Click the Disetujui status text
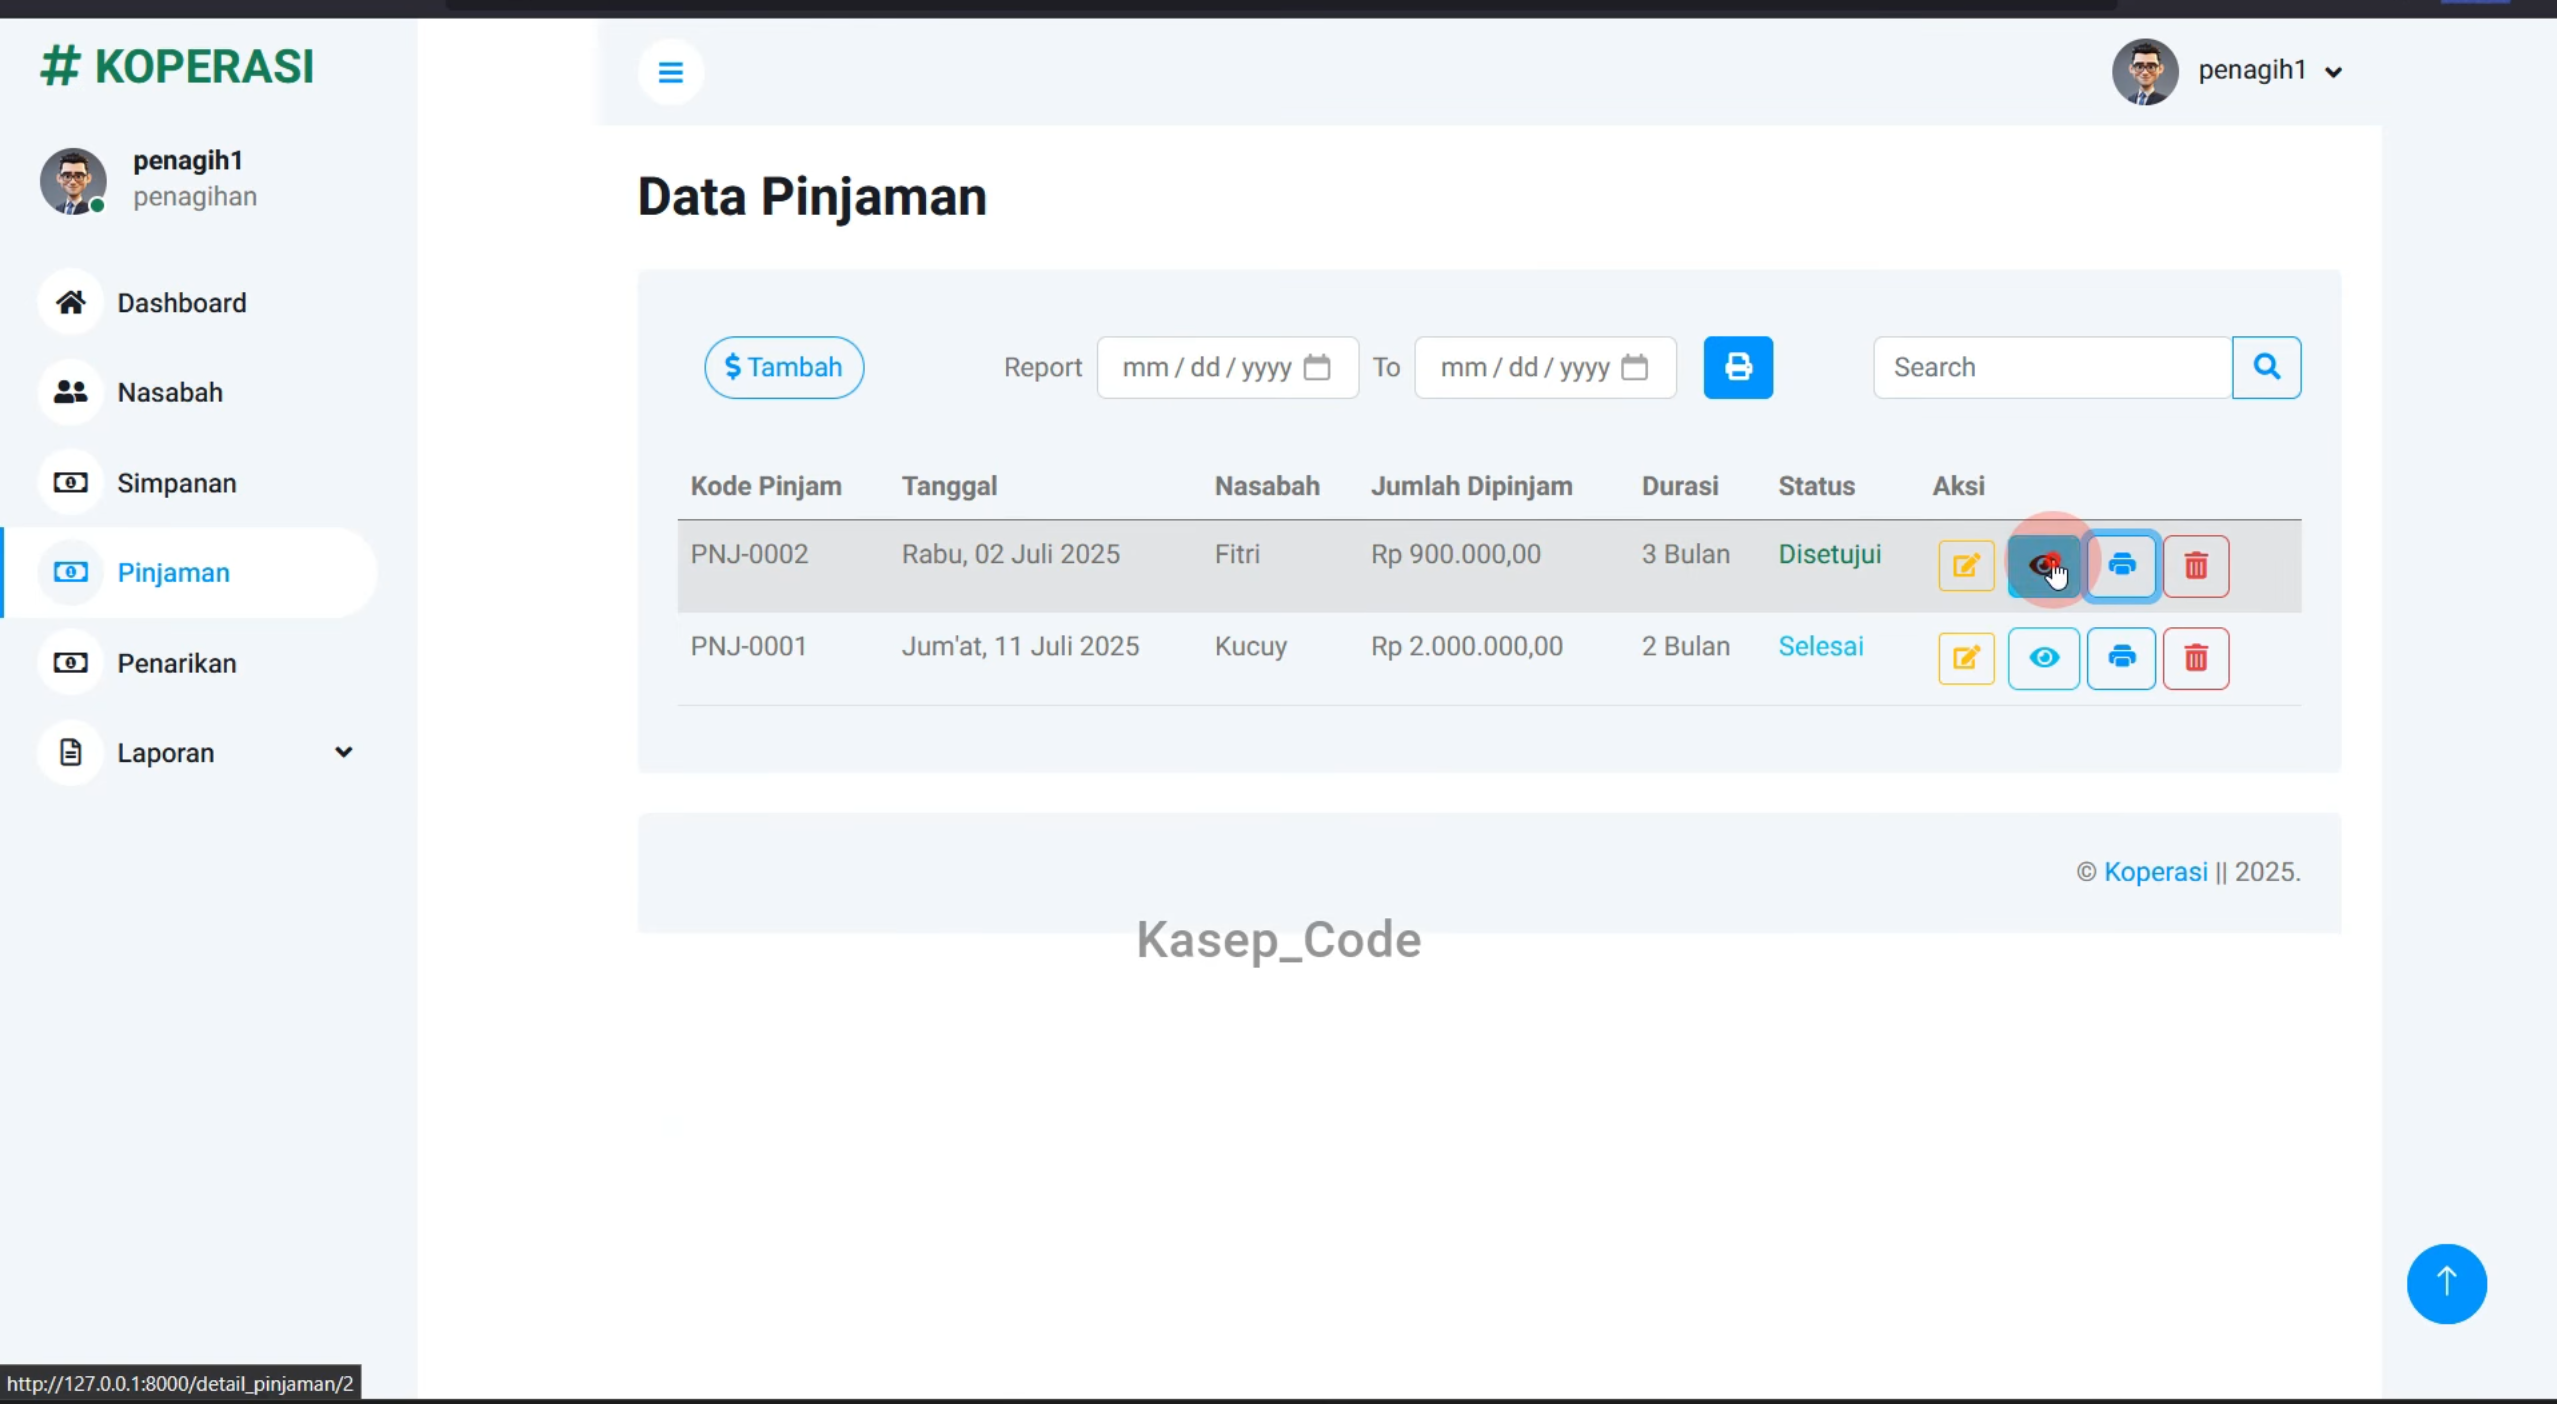 click(1829, 554)
